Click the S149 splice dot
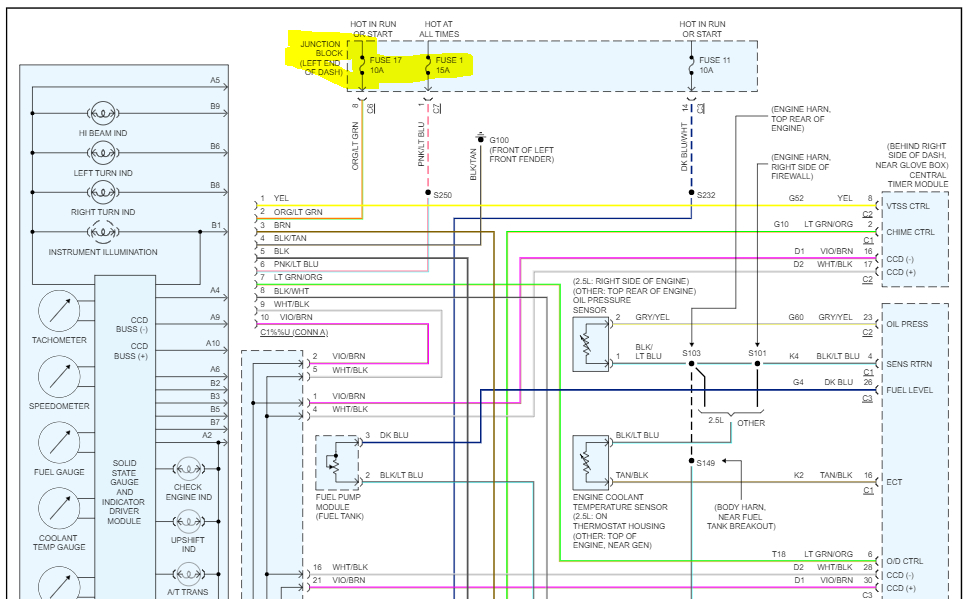Image resolution: width=966 pixels, height=599 pixels. pyautogui.click(x=692, y=461)
